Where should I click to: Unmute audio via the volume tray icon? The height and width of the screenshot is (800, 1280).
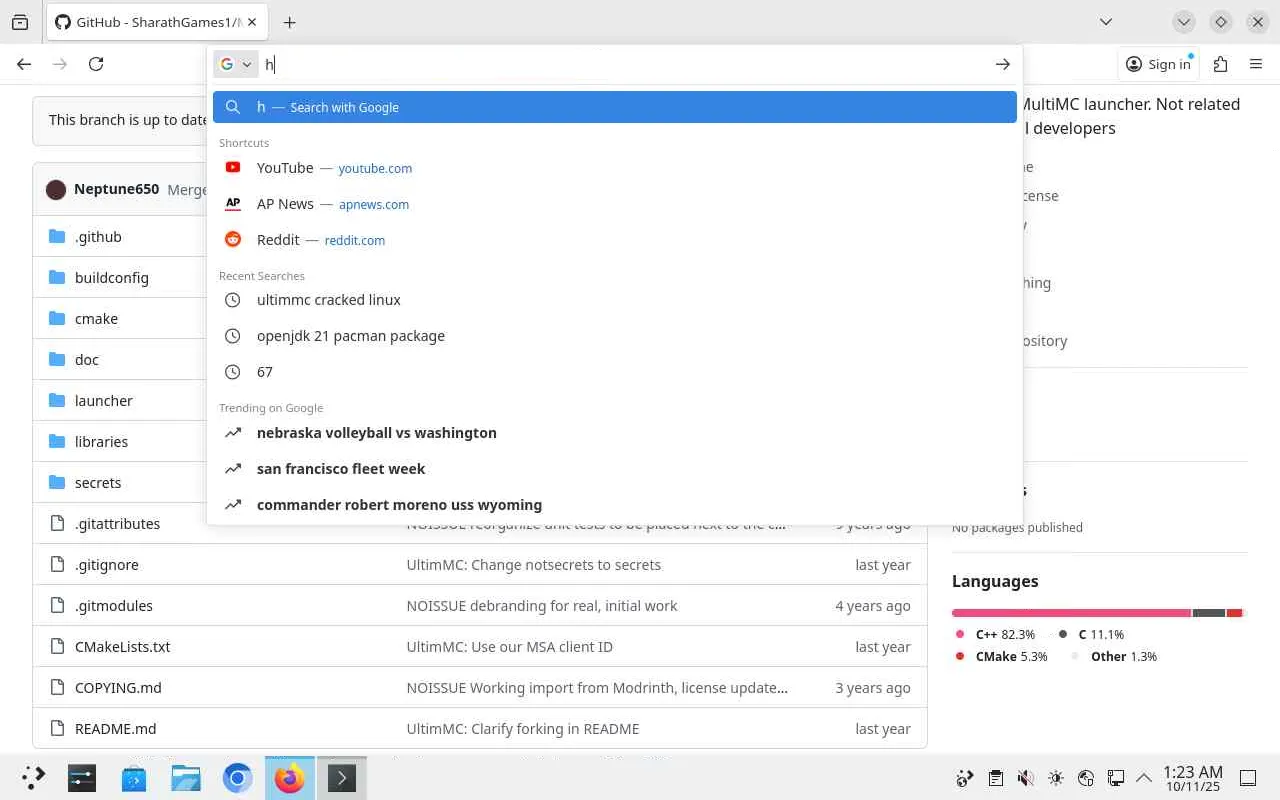click(1025, 778)
